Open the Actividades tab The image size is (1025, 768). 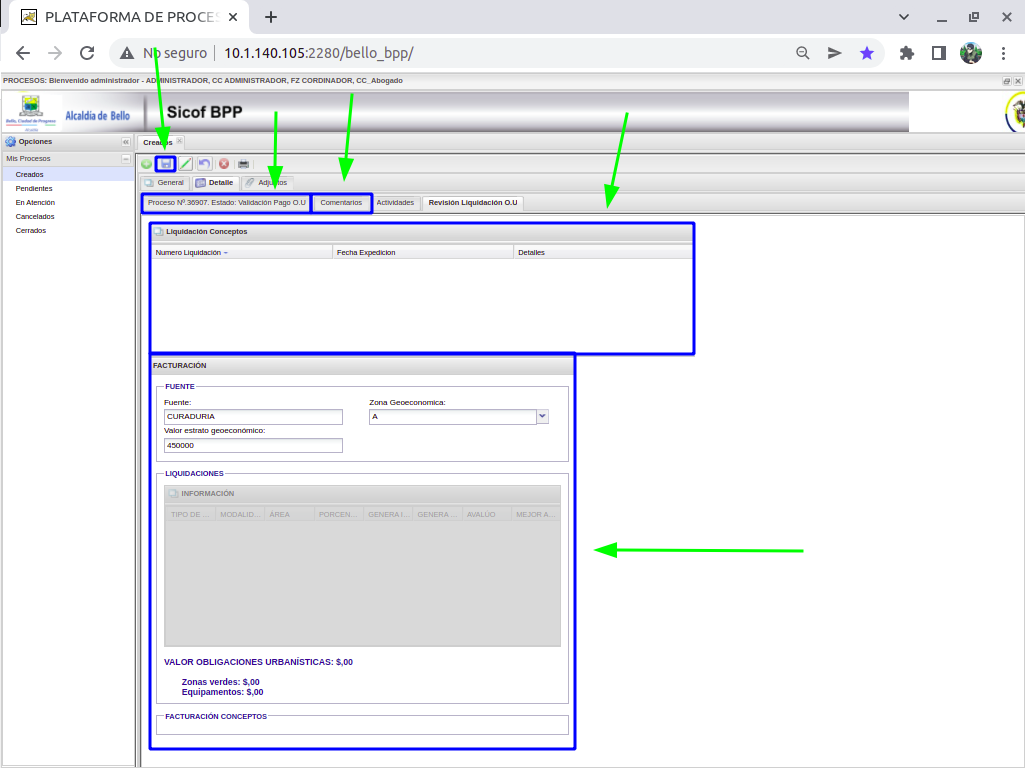click(395, 203)
